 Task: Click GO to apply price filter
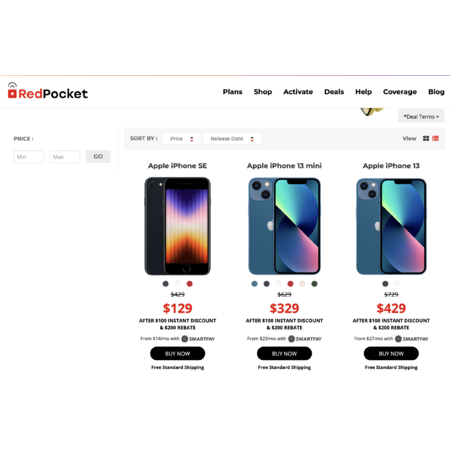(98, 156)
